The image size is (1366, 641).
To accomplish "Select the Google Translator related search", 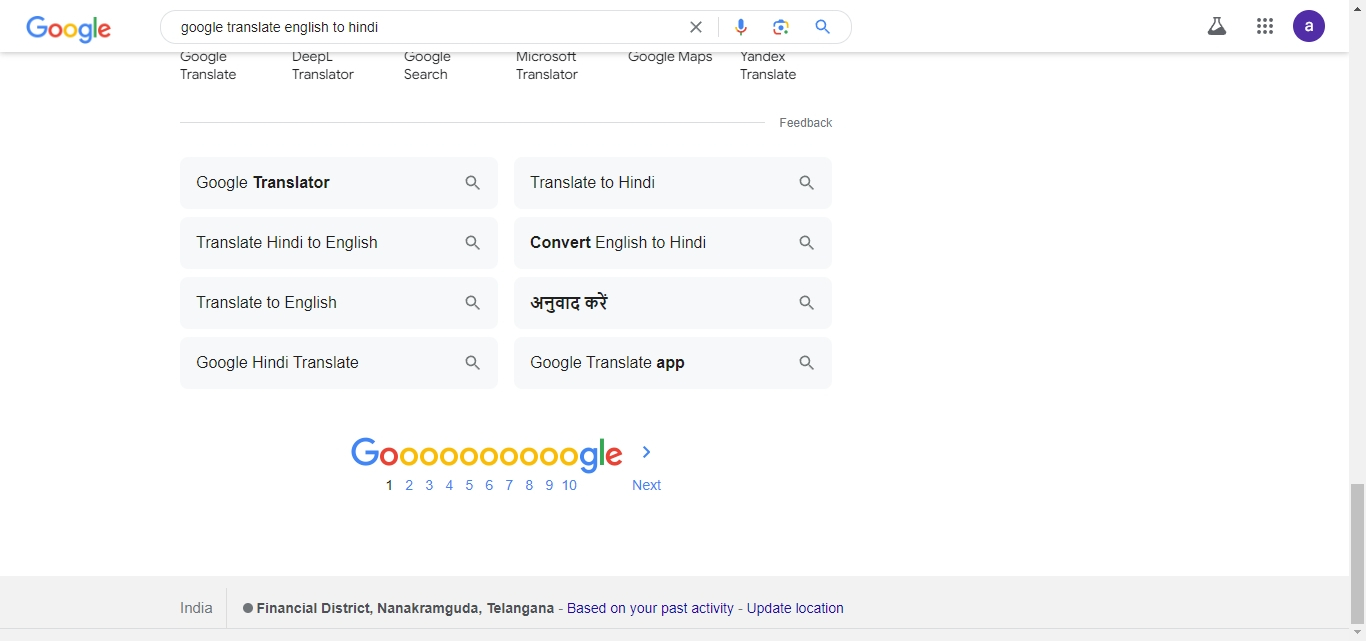I will tap(339, 183).
